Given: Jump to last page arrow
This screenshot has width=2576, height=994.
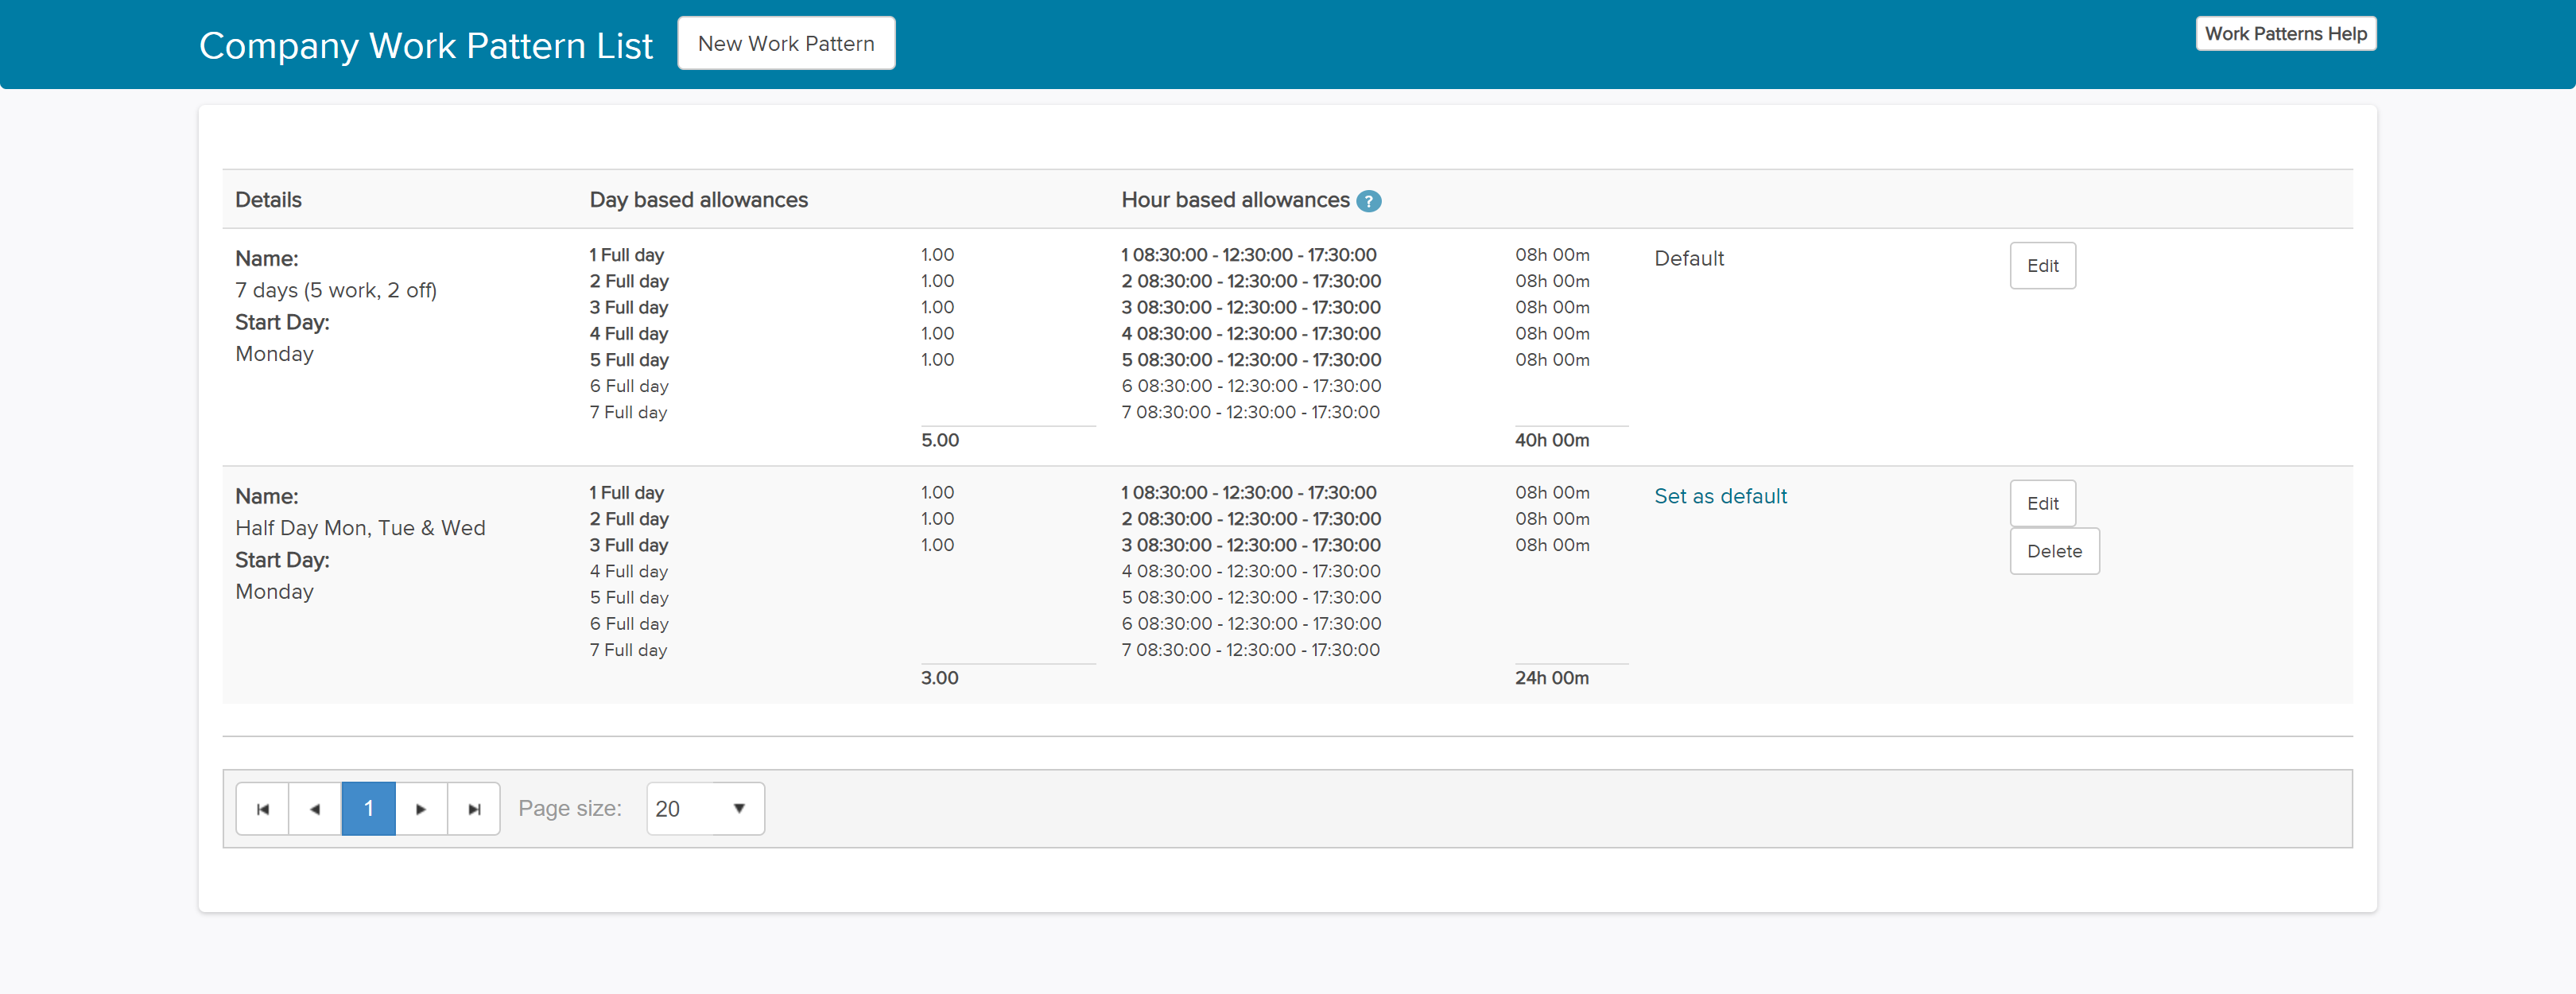Looking at the screenshot, I should tap(474, 808).
